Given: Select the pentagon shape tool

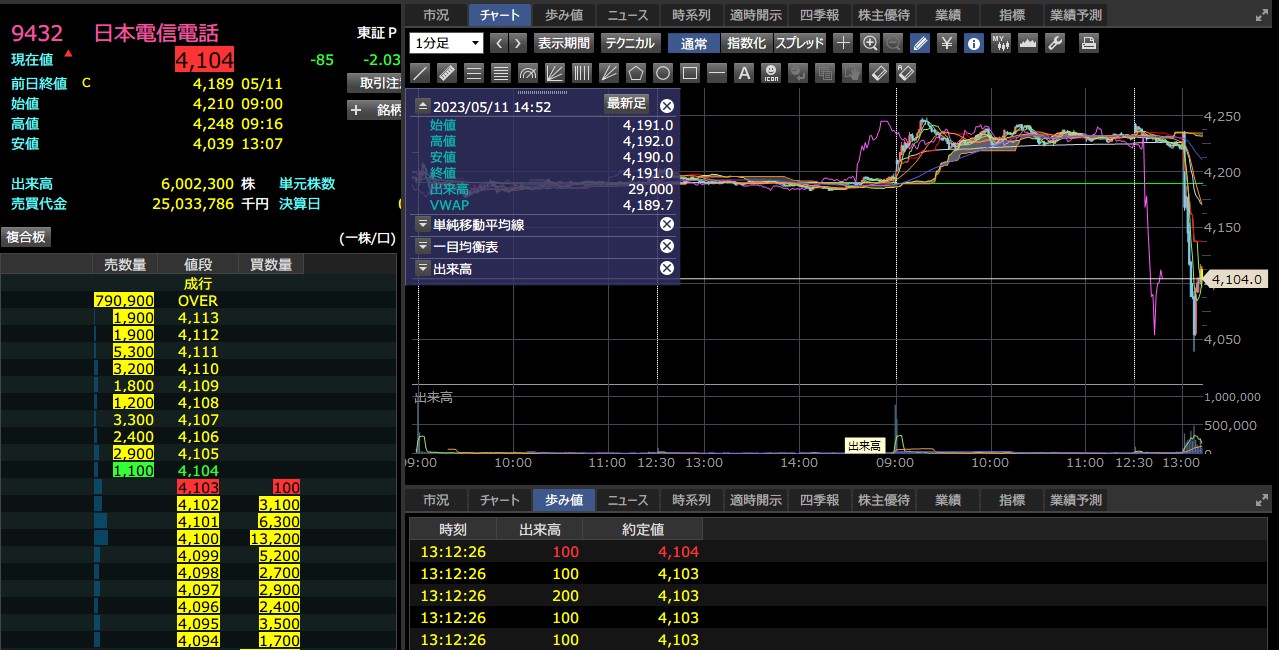Looking at the screenshot, I should [636, 73].
